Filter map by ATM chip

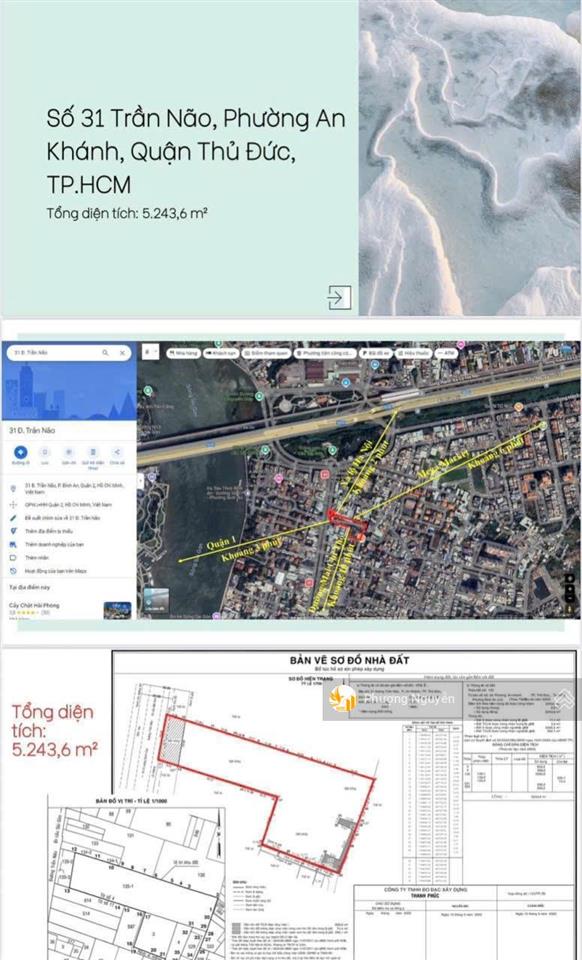coord(446,353)
